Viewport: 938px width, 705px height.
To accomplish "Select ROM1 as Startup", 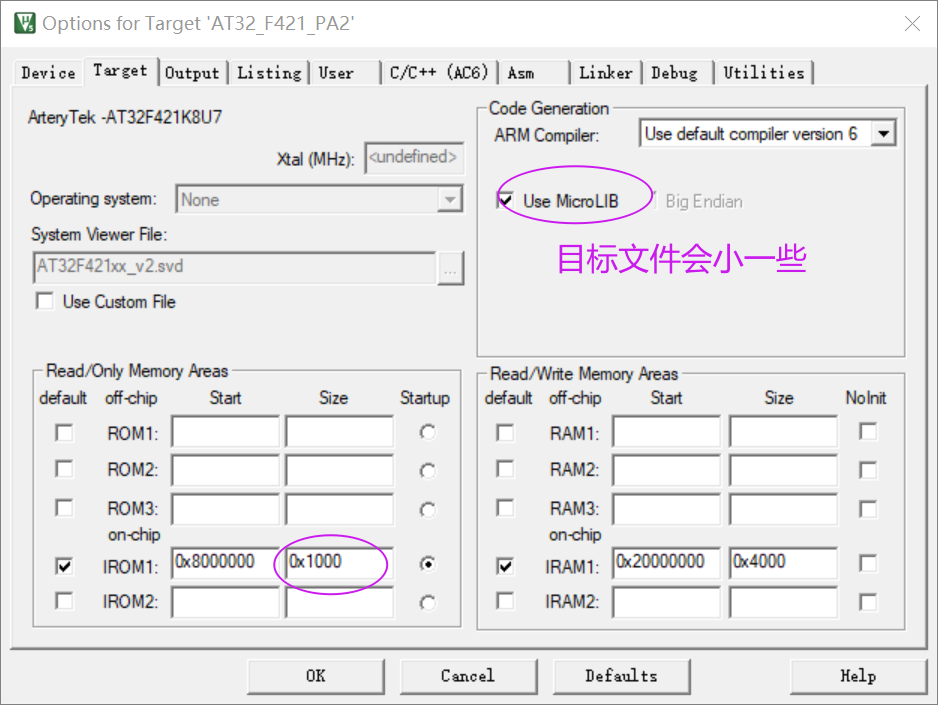I will coord(428,432).
